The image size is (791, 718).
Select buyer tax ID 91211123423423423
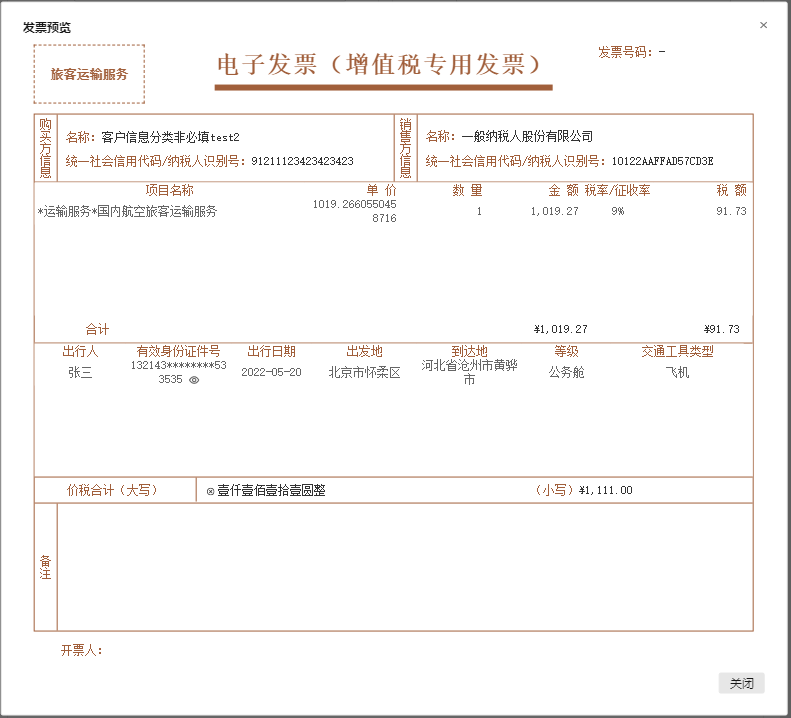pyautogui.click(x=302, y=161)
